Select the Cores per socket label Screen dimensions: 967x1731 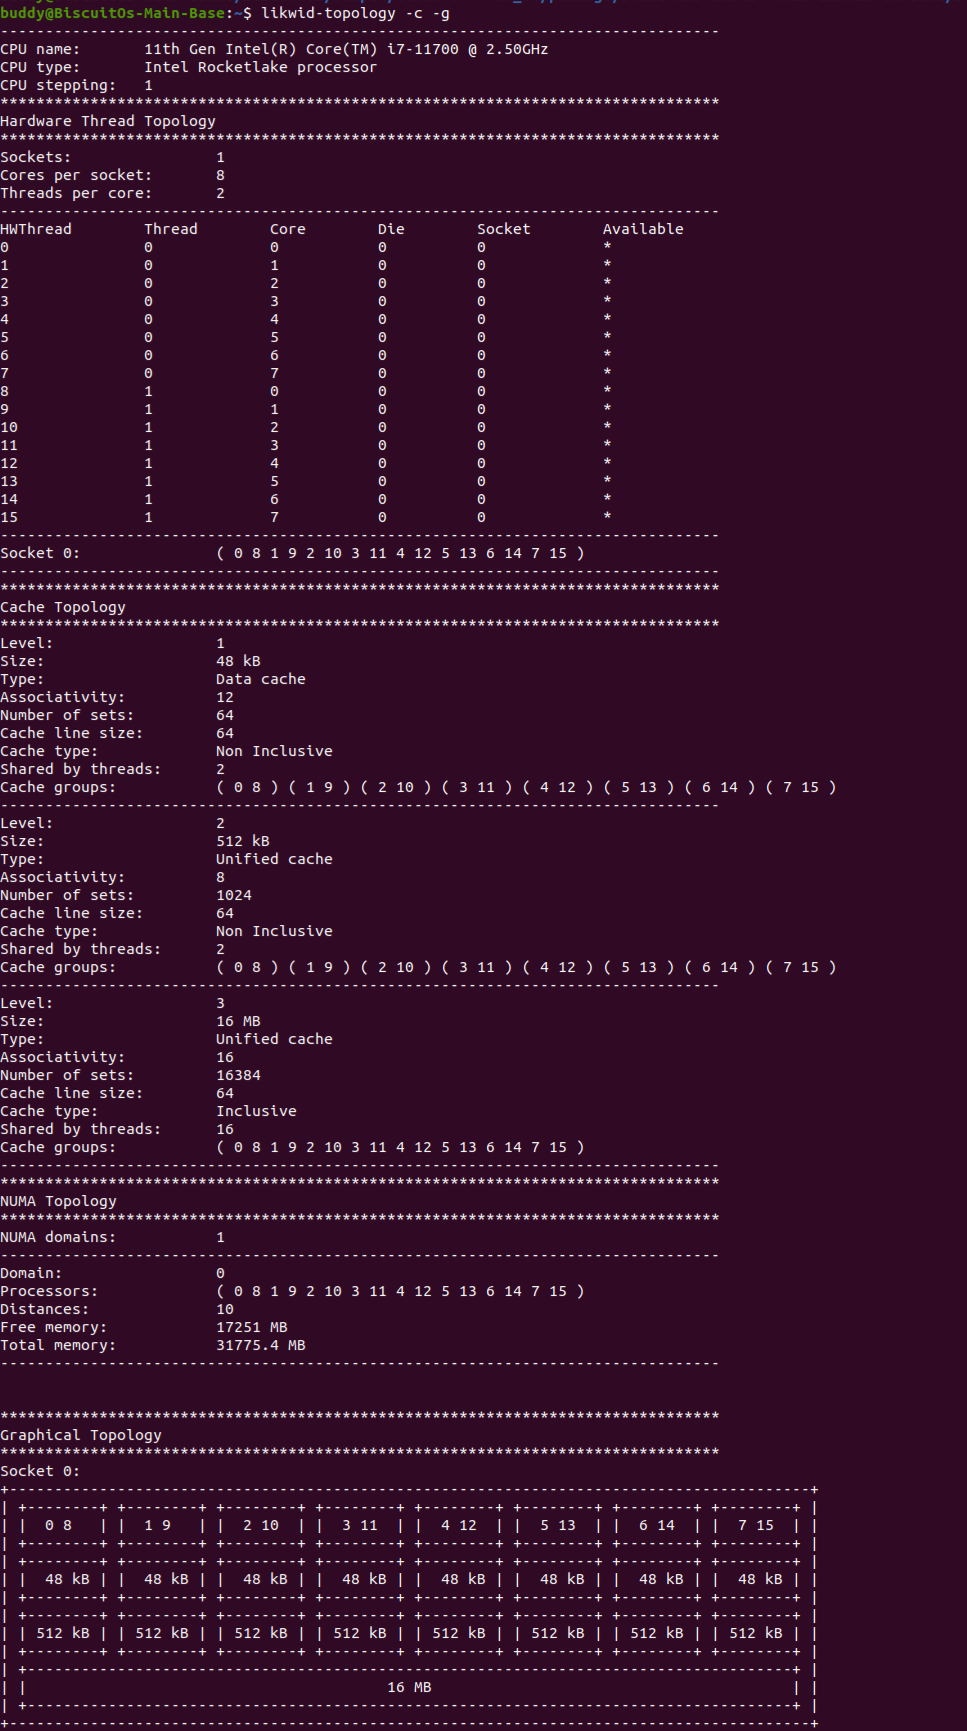[76, 175]
